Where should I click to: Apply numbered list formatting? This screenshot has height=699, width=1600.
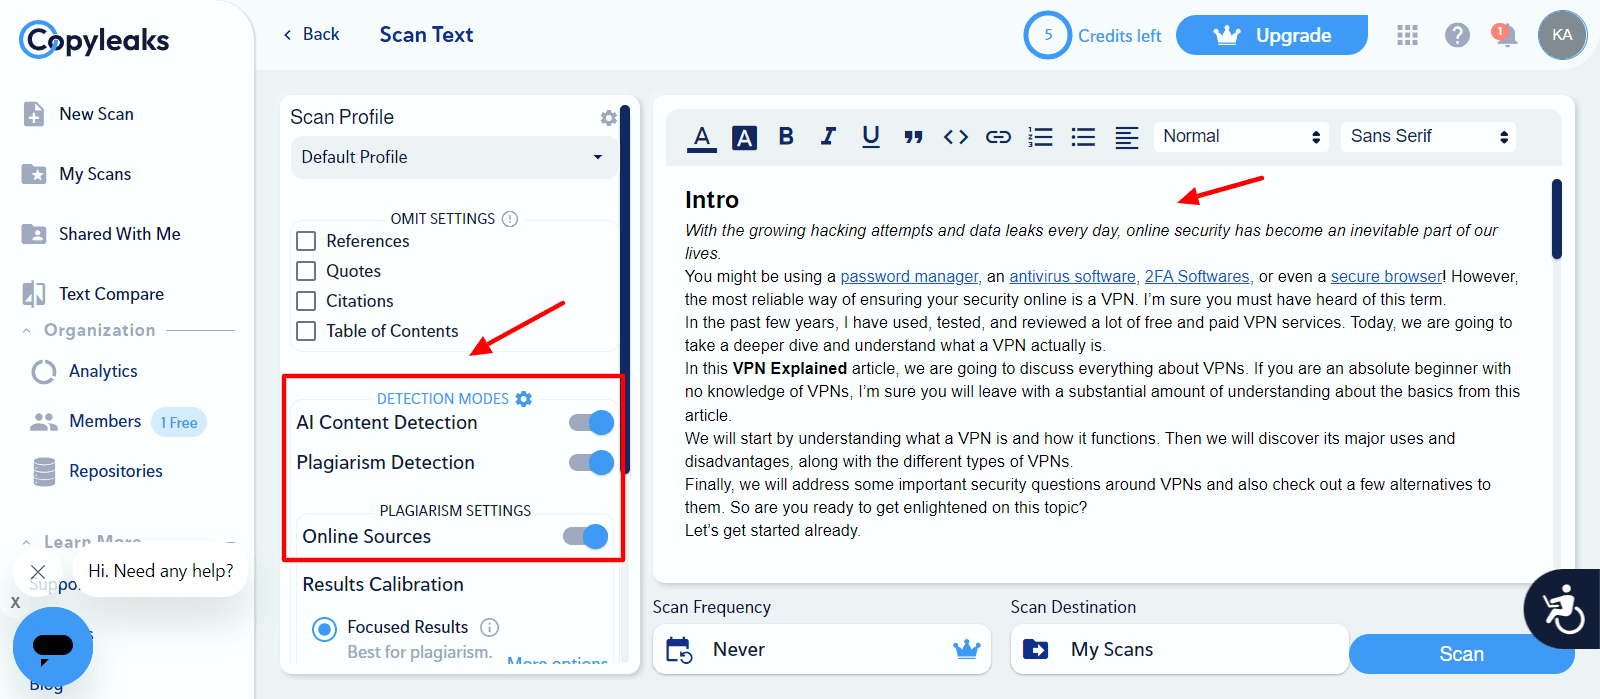click(x=1040, y=137)
